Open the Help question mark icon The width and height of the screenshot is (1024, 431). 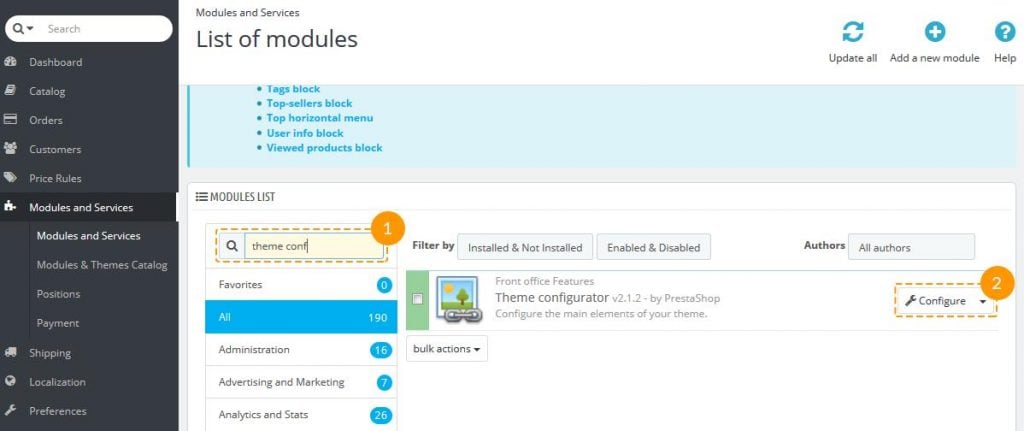point(1004,32)
